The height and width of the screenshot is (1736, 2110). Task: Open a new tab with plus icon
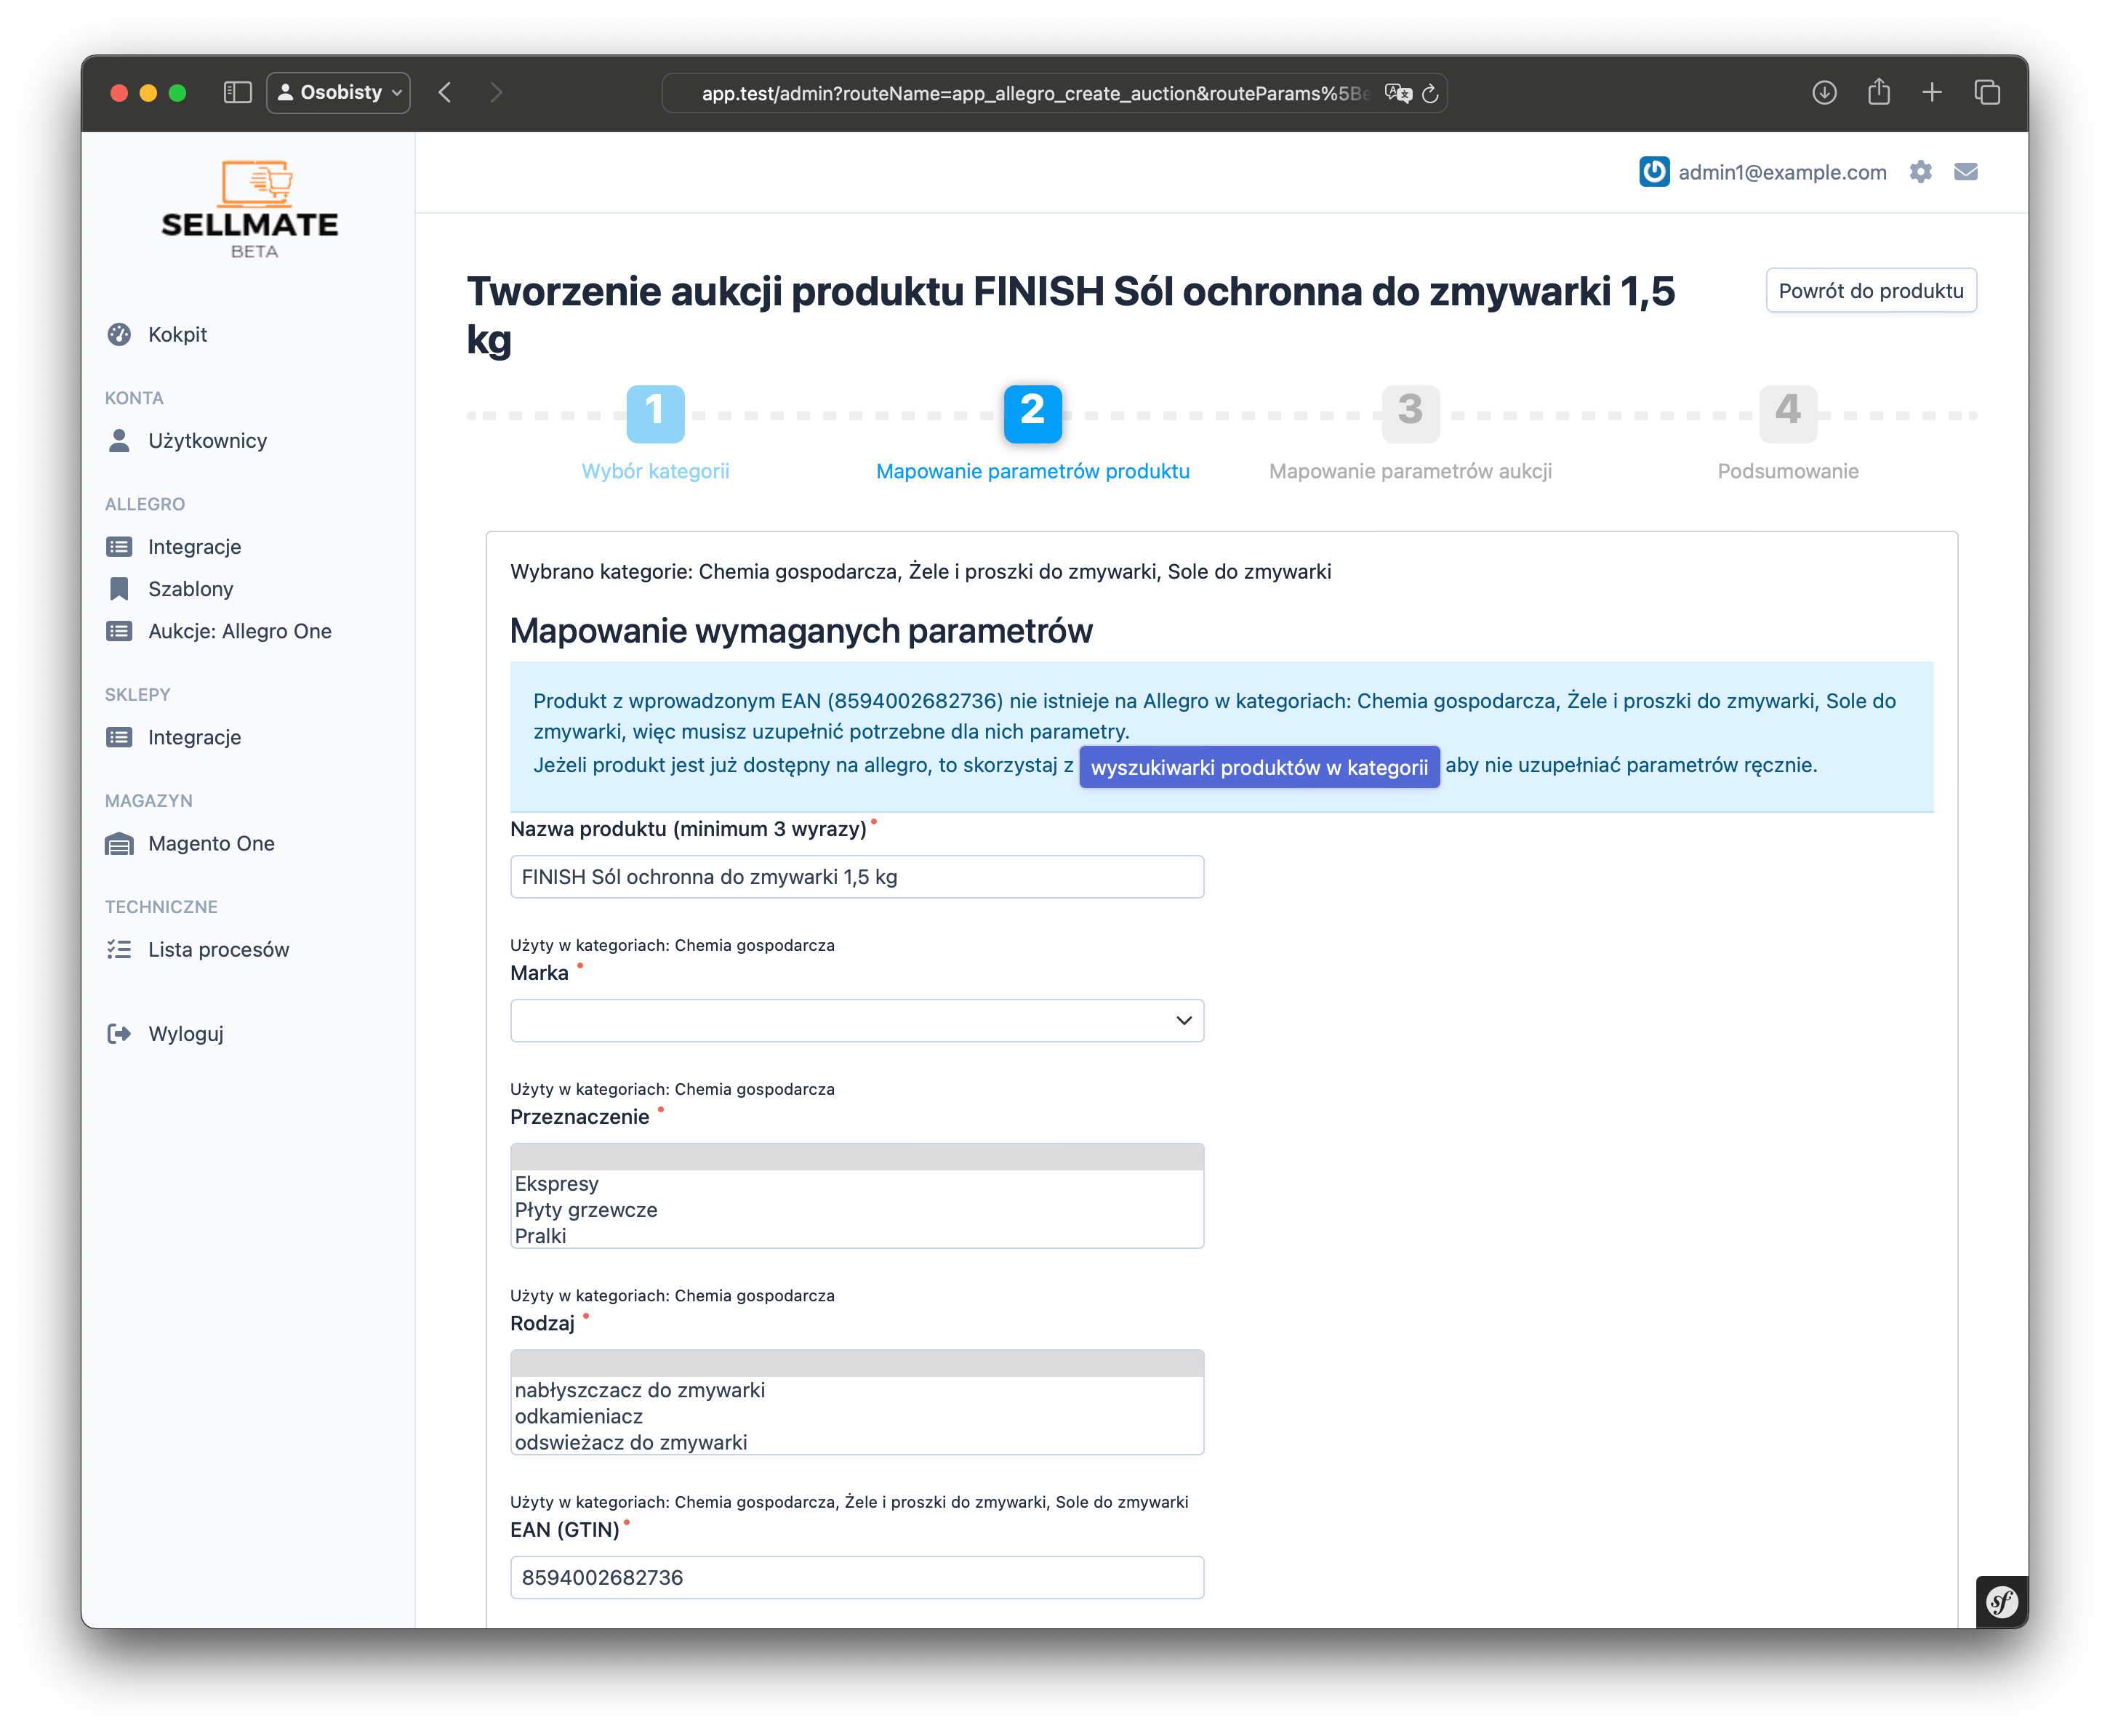[1931, 92]
